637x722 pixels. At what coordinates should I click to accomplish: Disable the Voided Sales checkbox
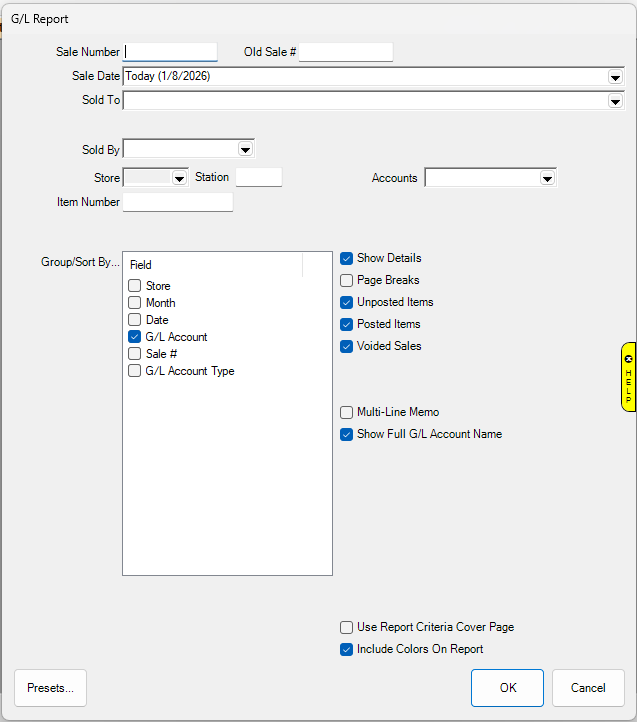347,346
